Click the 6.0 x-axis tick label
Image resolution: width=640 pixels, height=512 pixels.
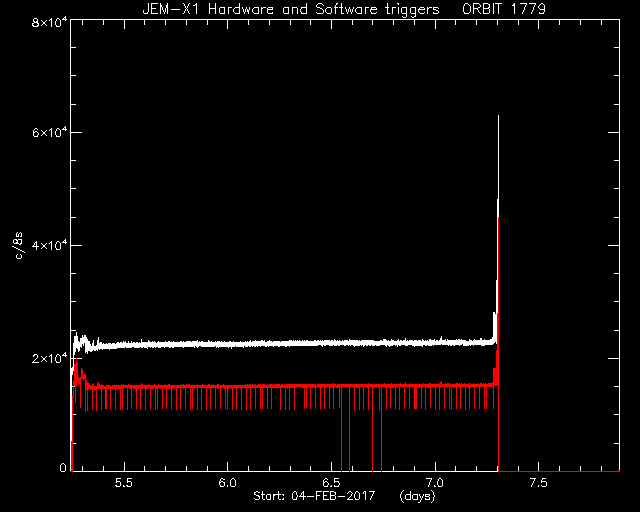click(227, 483)
